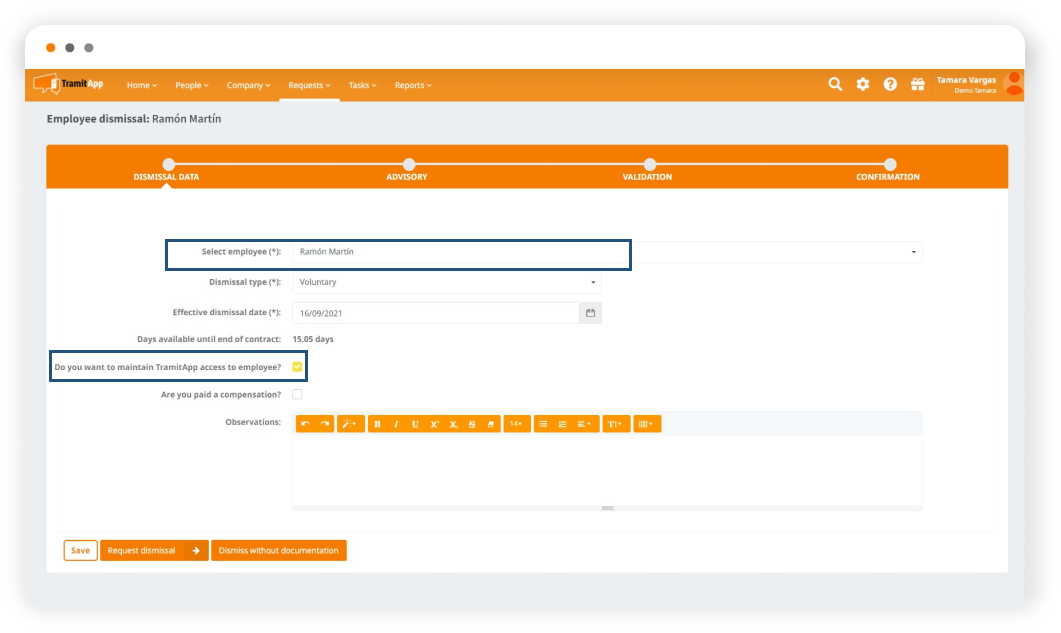Click Dismiss without documentation button
The height and width of the screenshot is (633, 1061).
(x=278, y=550)
